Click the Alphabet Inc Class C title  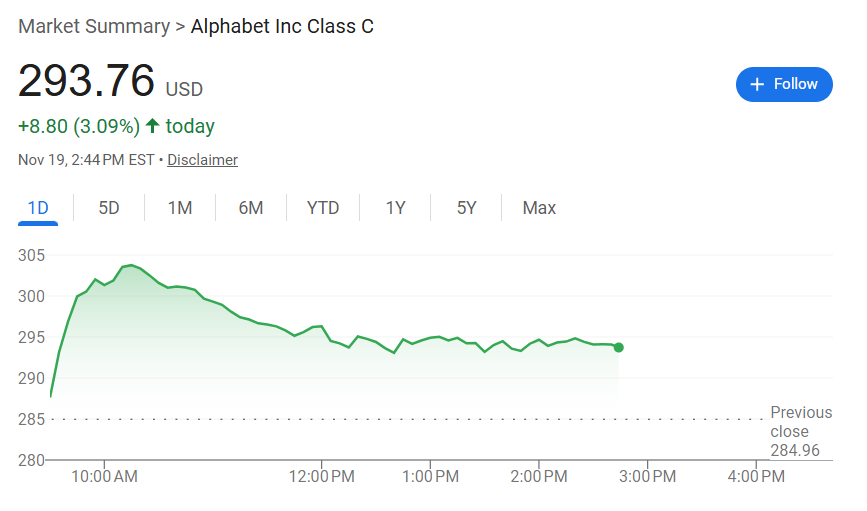point(282,27)
